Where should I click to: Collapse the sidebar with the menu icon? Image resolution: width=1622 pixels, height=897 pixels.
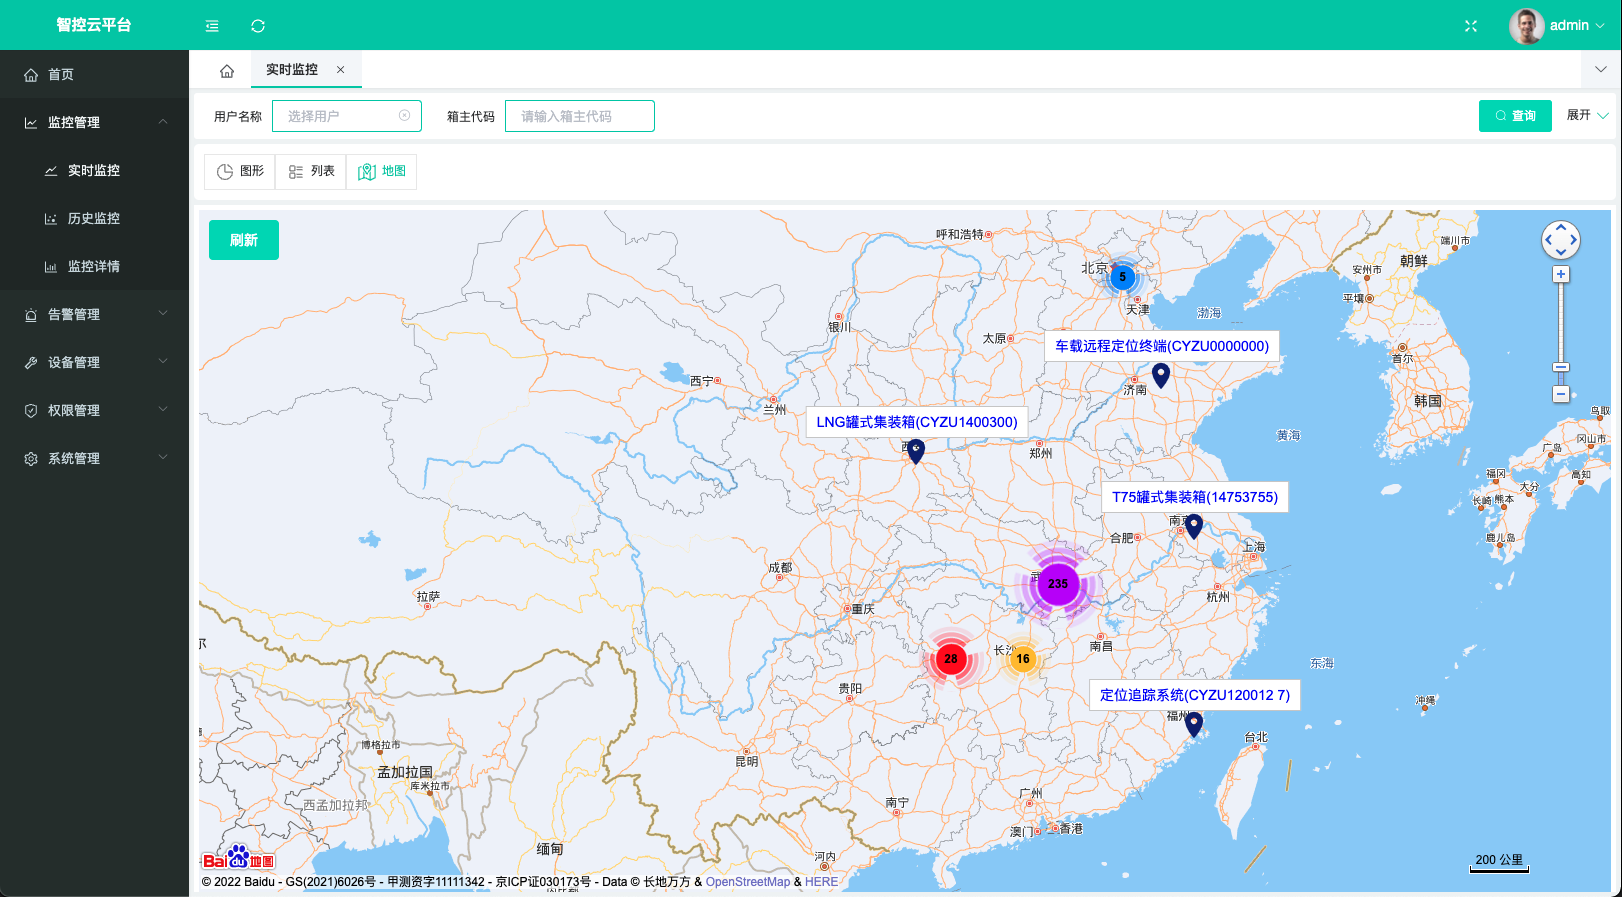coord(212,26)
